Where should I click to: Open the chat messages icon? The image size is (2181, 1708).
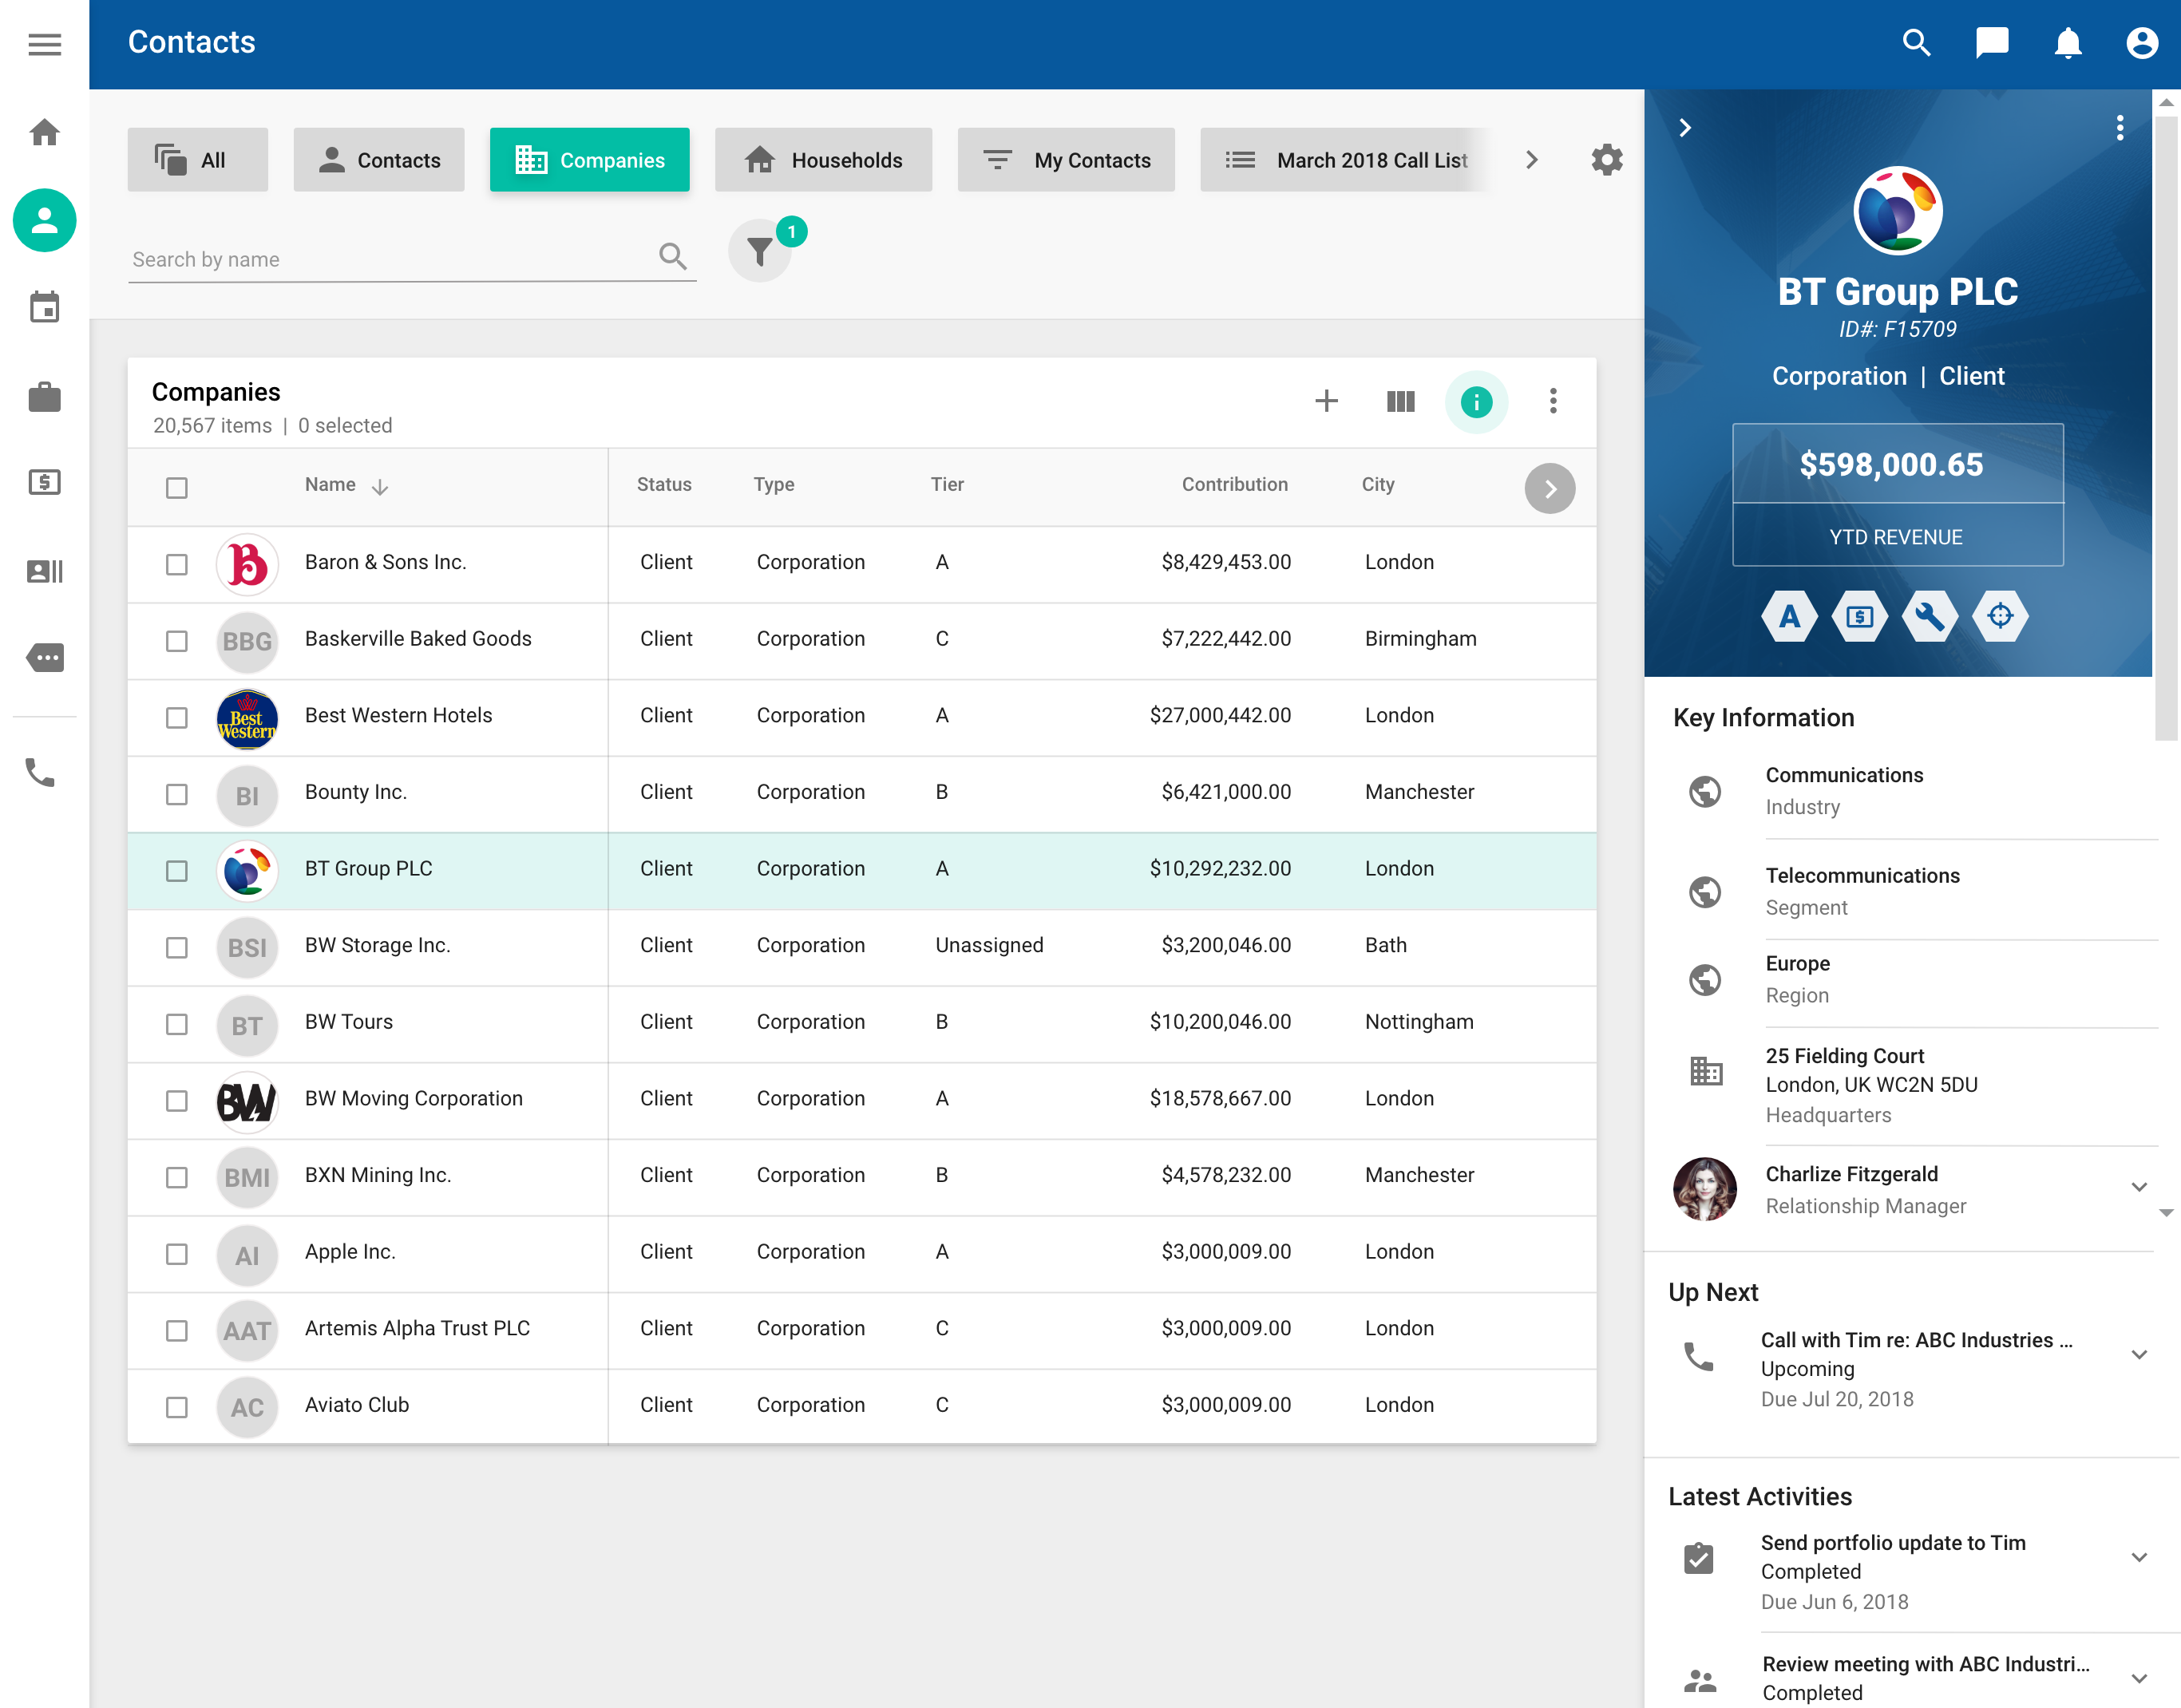pos(1991,43)
